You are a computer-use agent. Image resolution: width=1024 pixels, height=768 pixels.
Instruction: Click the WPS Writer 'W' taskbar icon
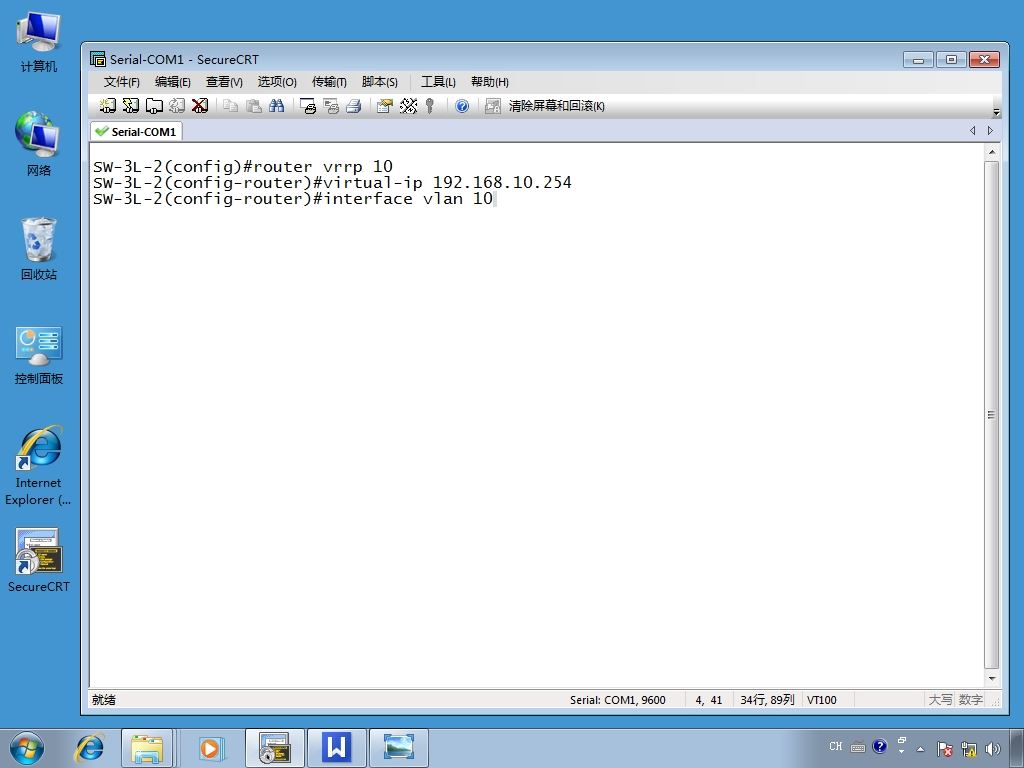[336, 748]
